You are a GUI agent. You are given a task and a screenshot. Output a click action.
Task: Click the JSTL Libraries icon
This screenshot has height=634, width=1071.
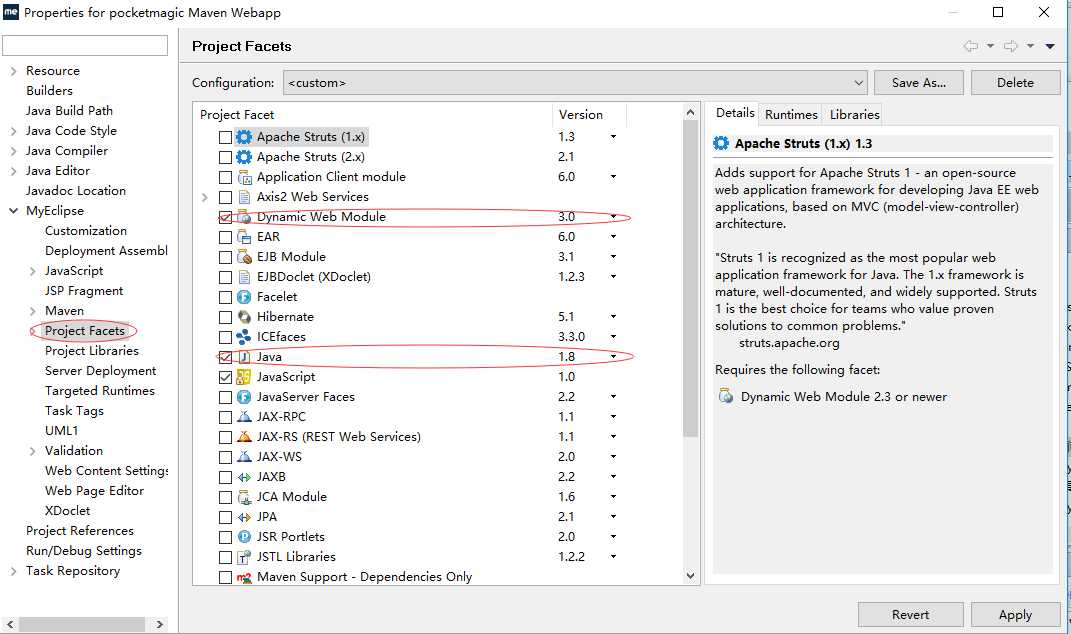(x=244, y=557)
